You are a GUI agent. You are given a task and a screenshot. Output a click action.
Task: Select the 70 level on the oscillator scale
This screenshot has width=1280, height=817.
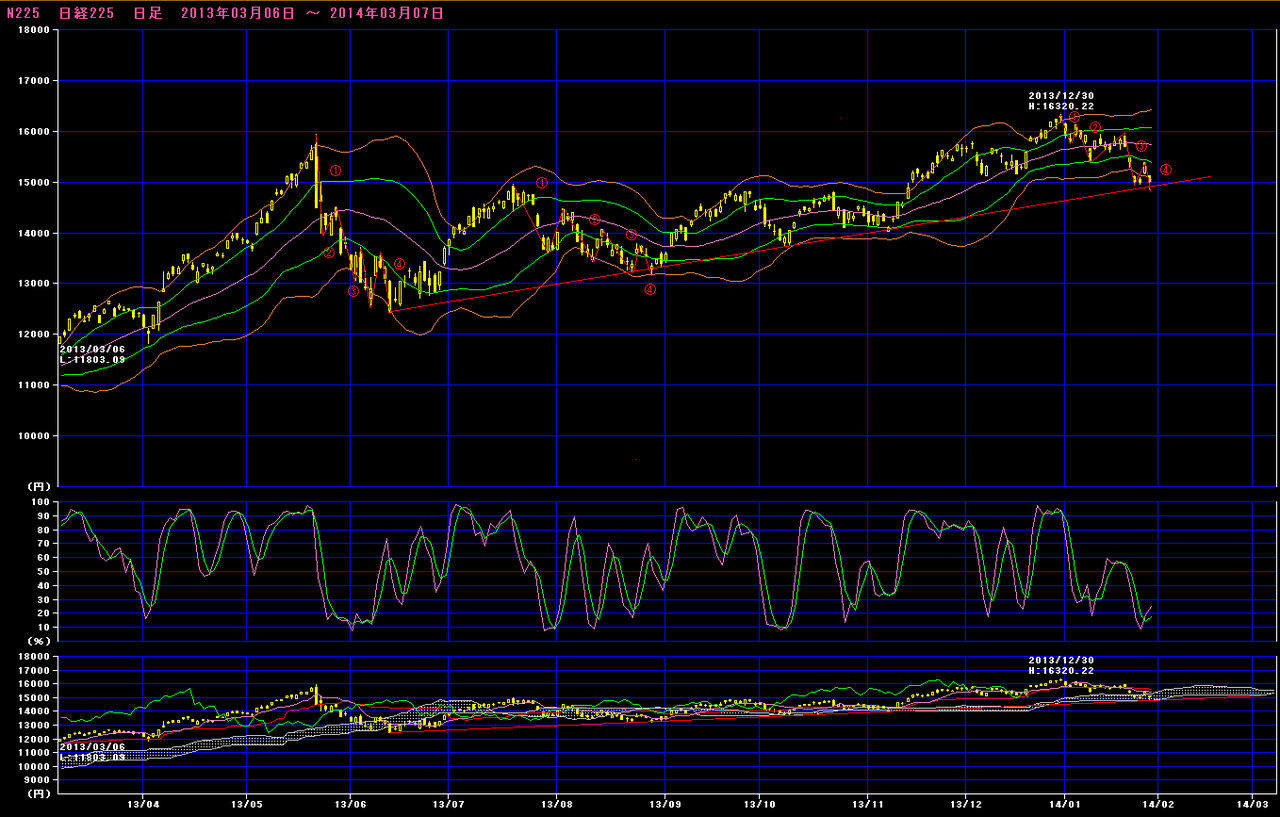tap(43, 544)
